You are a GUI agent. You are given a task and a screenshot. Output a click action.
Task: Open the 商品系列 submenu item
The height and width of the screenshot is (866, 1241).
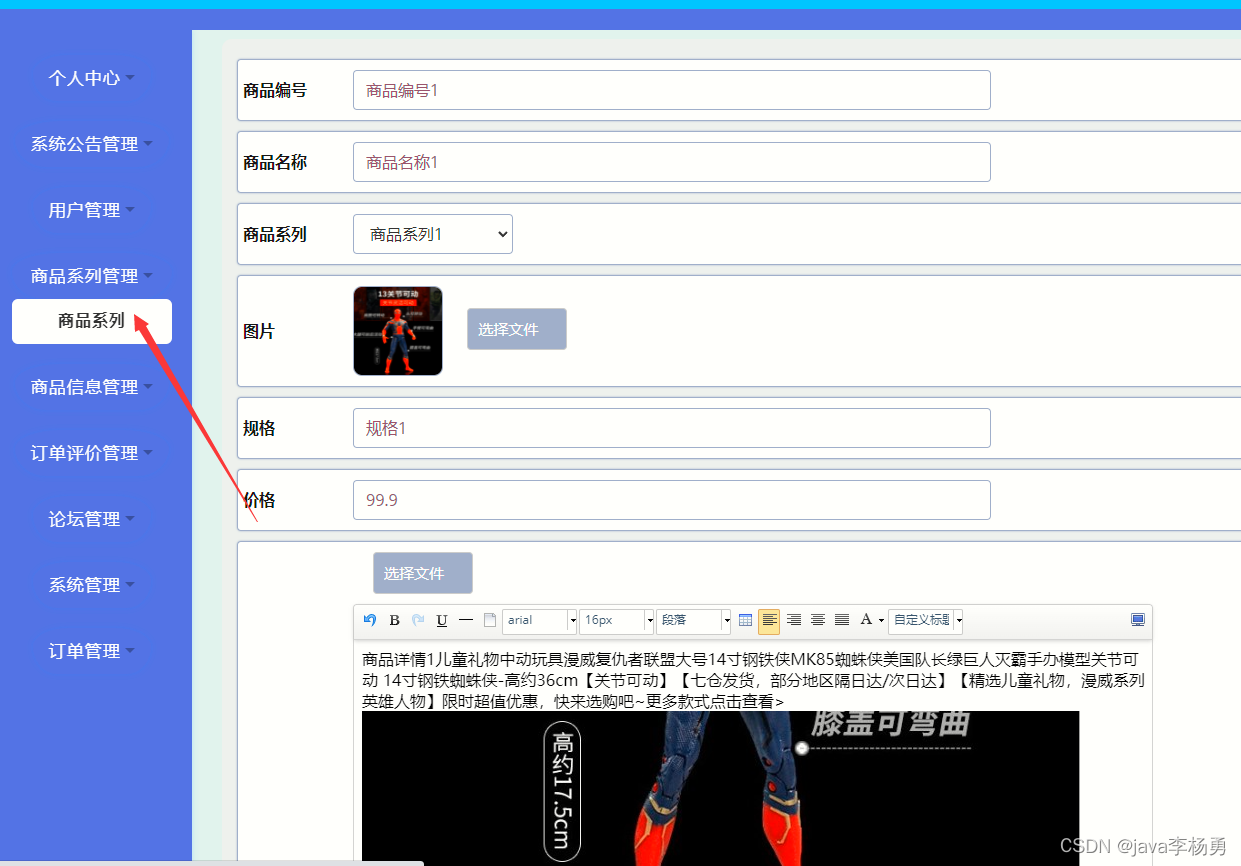coord(92,321)
